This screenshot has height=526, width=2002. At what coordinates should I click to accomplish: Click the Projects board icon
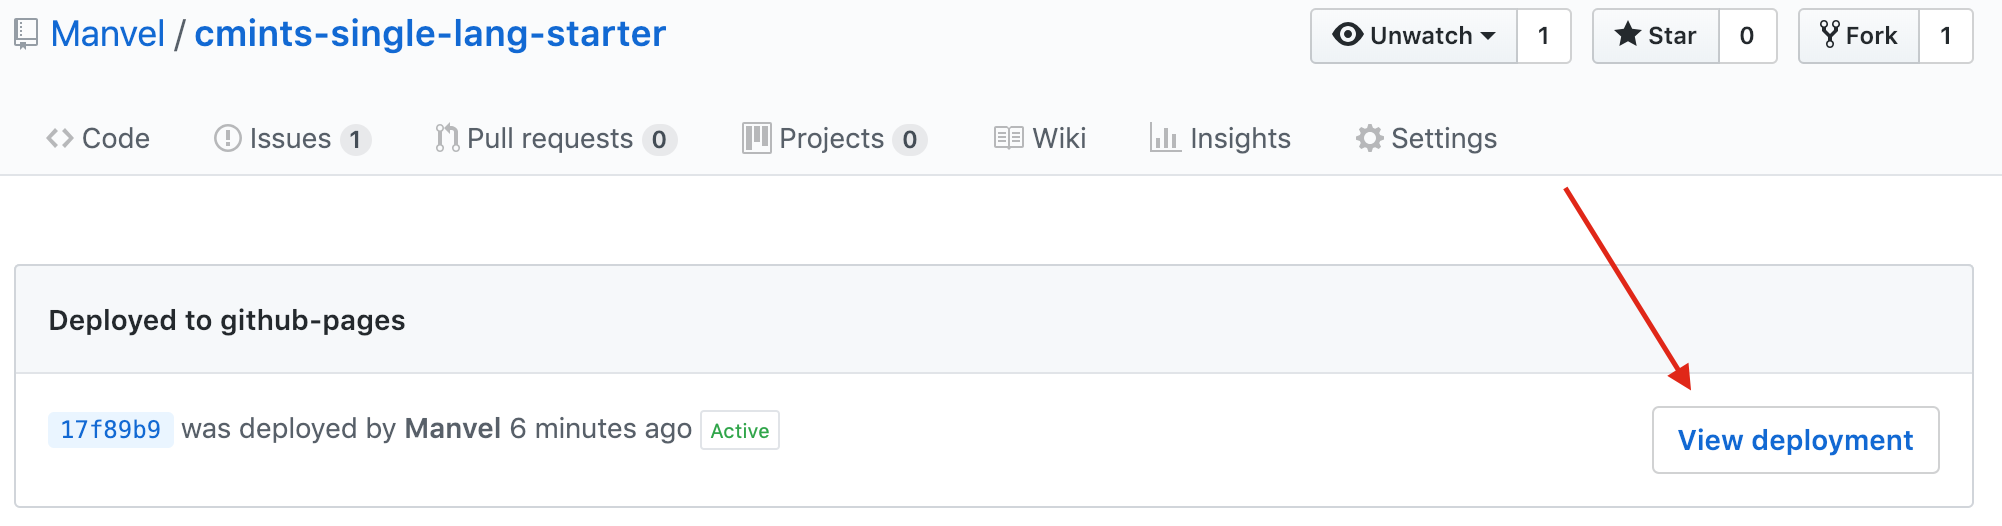click(756, 138)
